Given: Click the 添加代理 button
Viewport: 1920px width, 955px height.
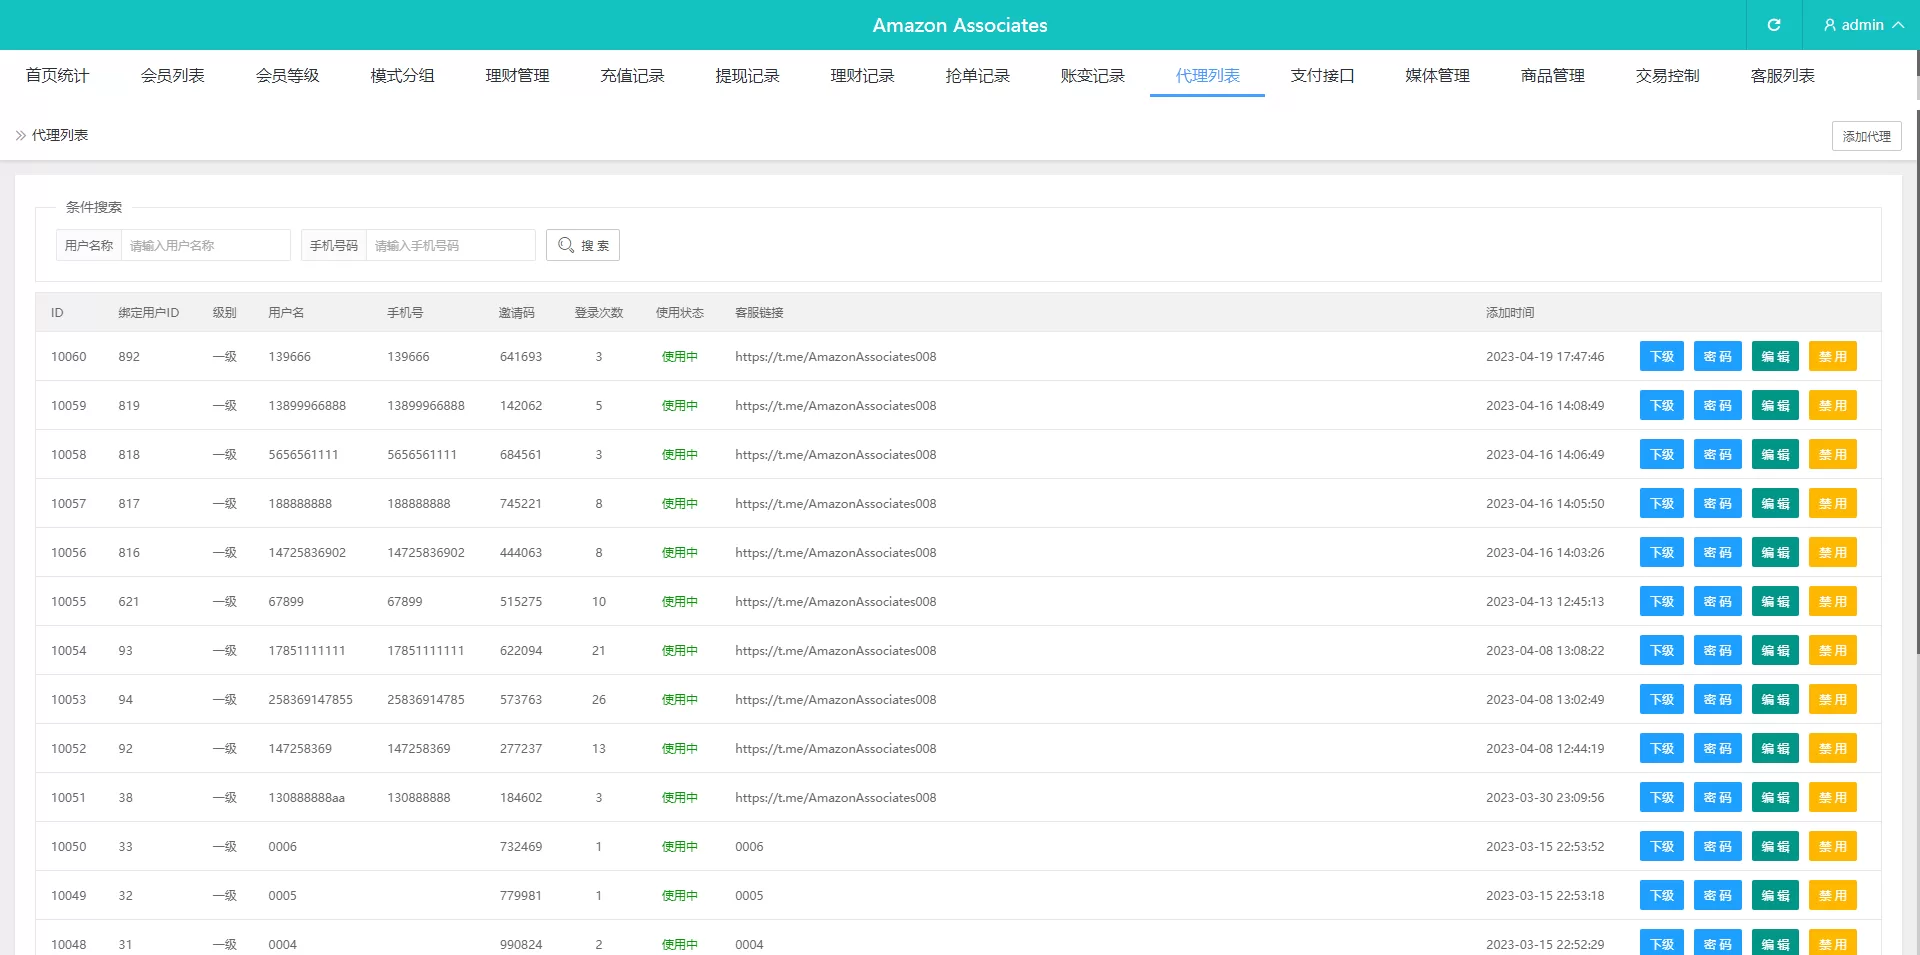Looking at the screenshot, I should (1866, 136).
